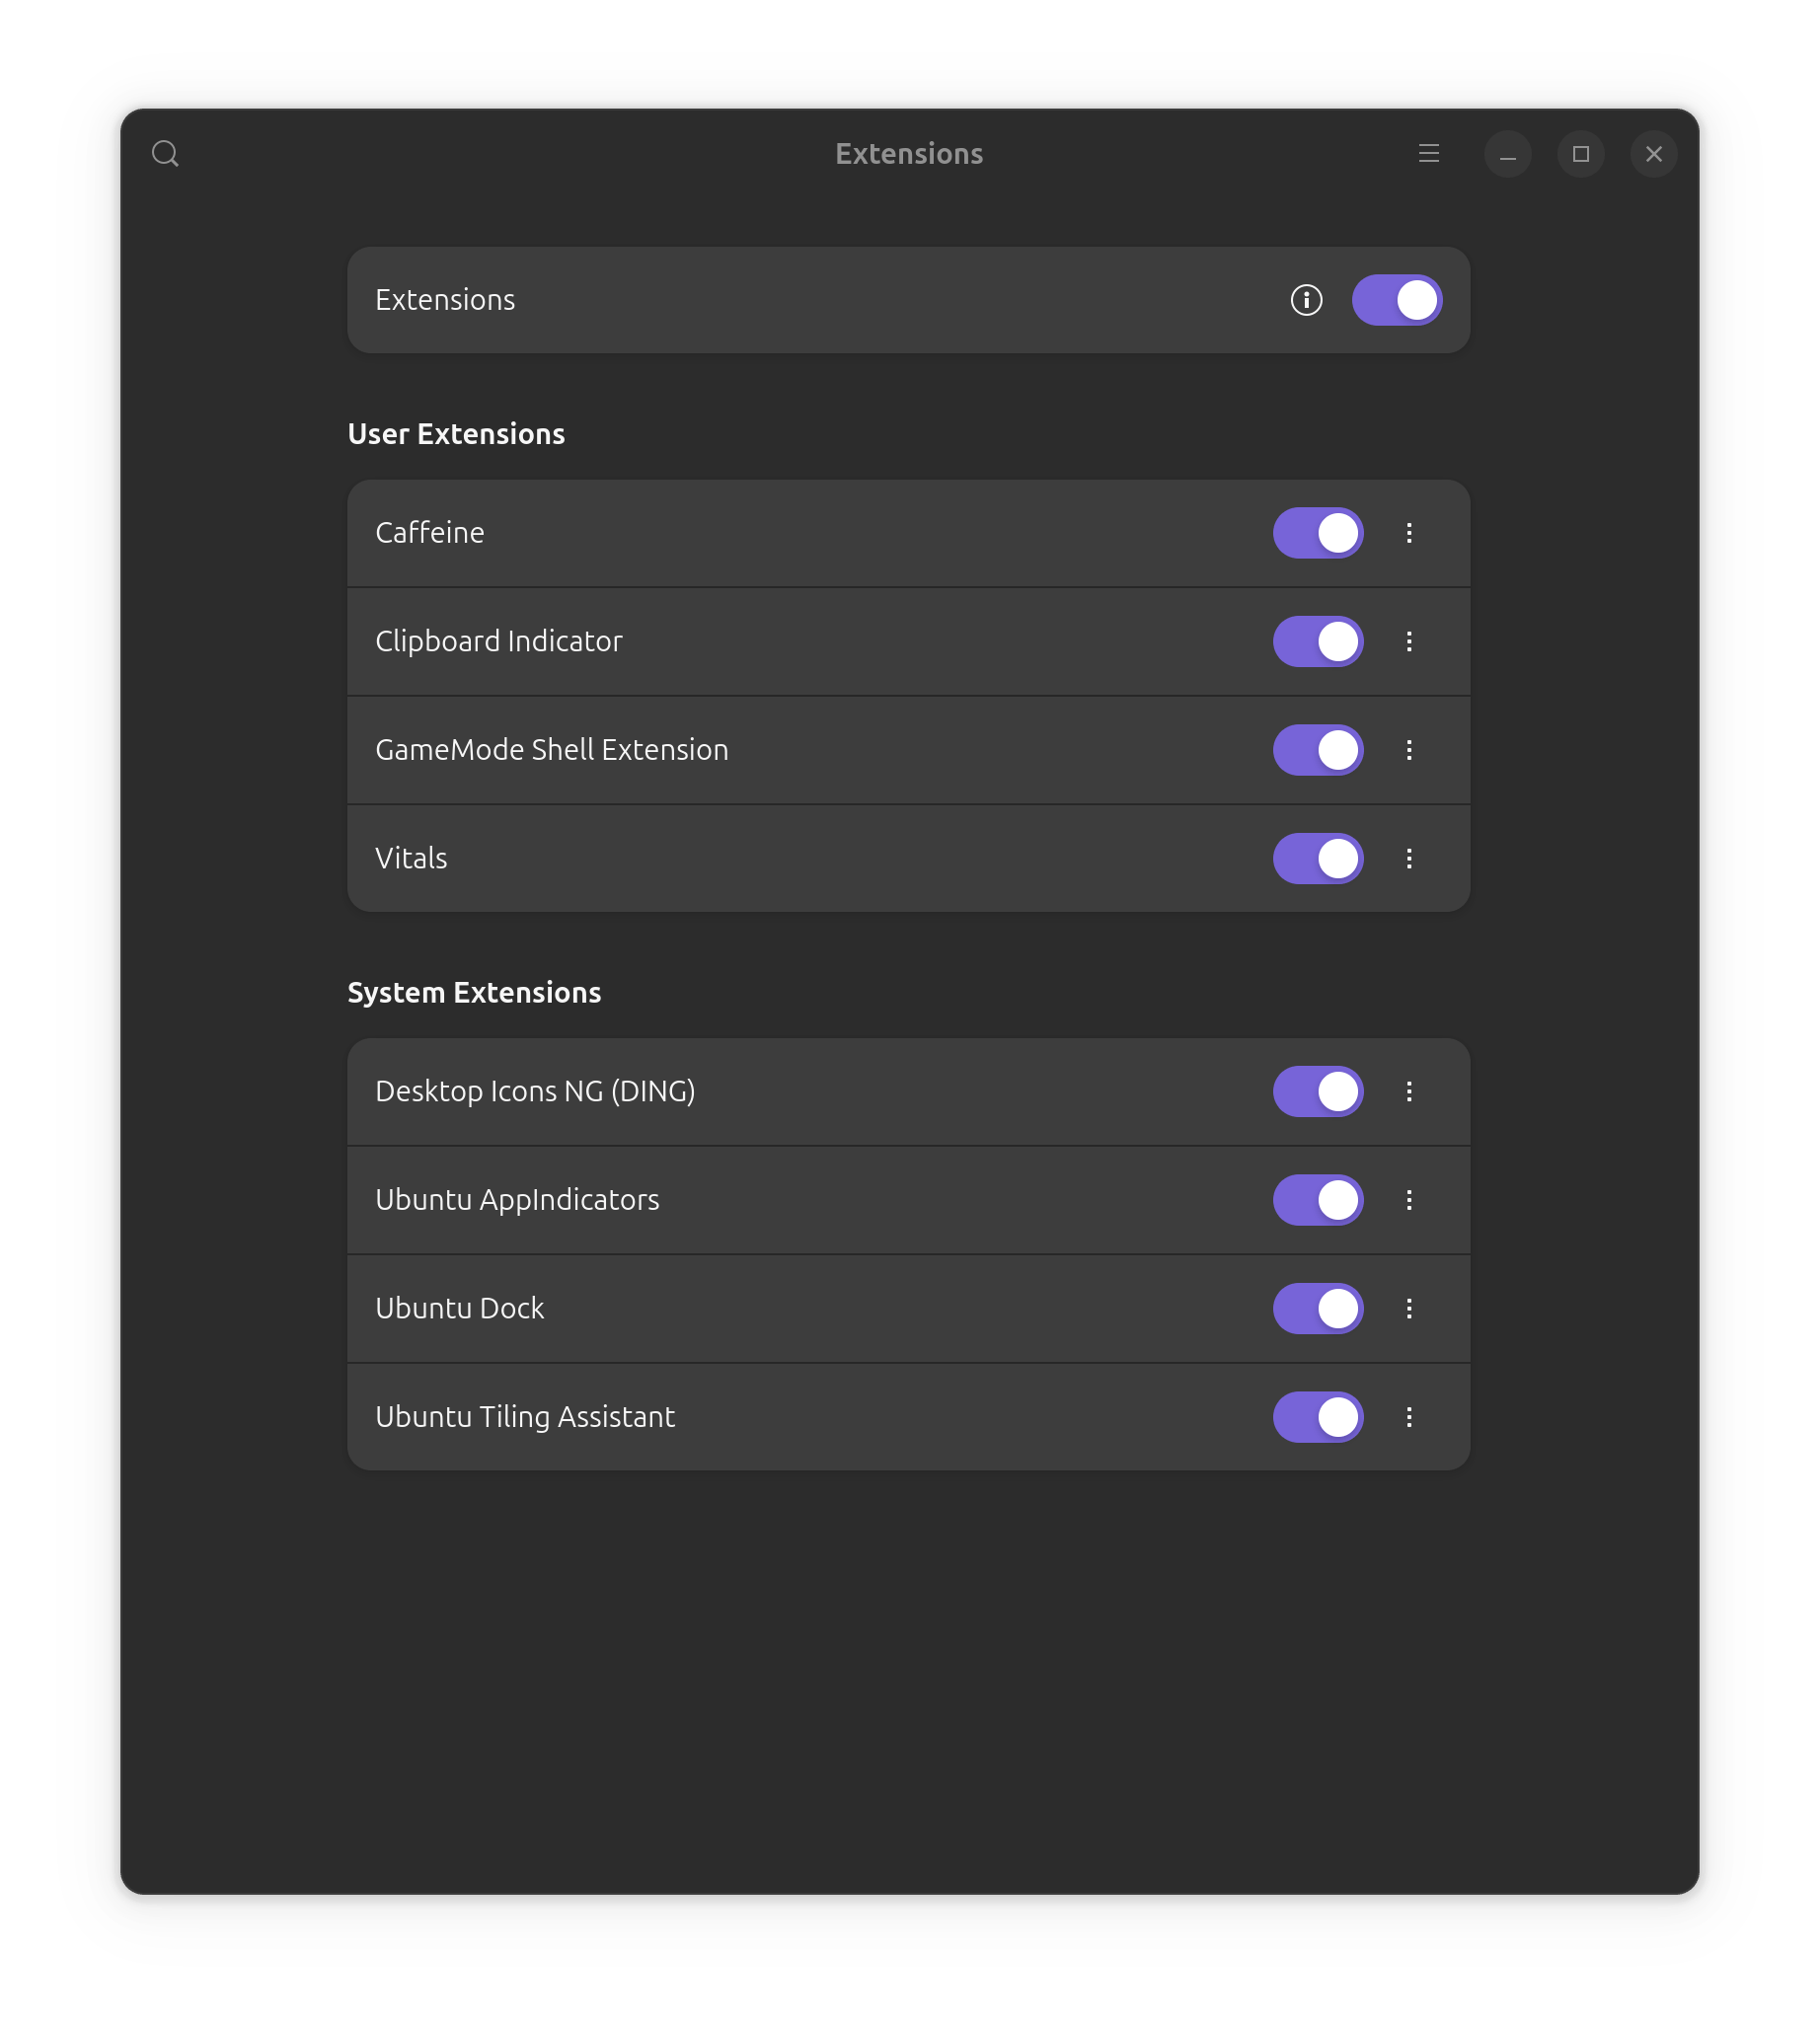1820x2027 pixels.
Task: Open the hamburger main menu
Action: pos(1428,154)
